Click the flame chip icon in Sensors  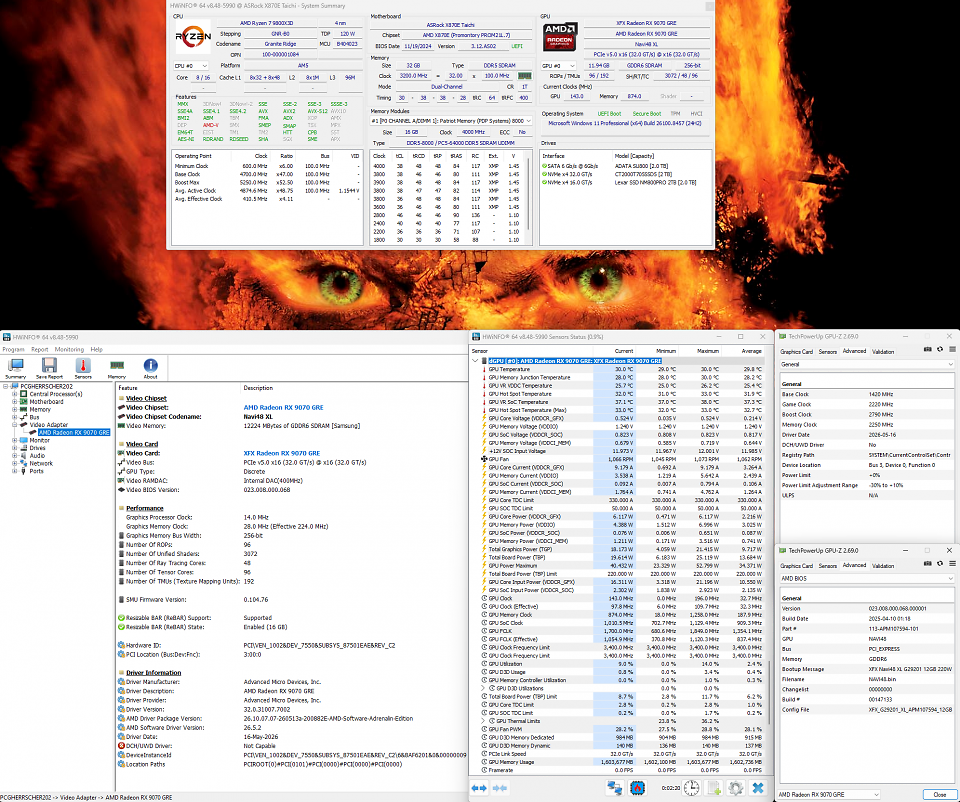coord(637,788)
